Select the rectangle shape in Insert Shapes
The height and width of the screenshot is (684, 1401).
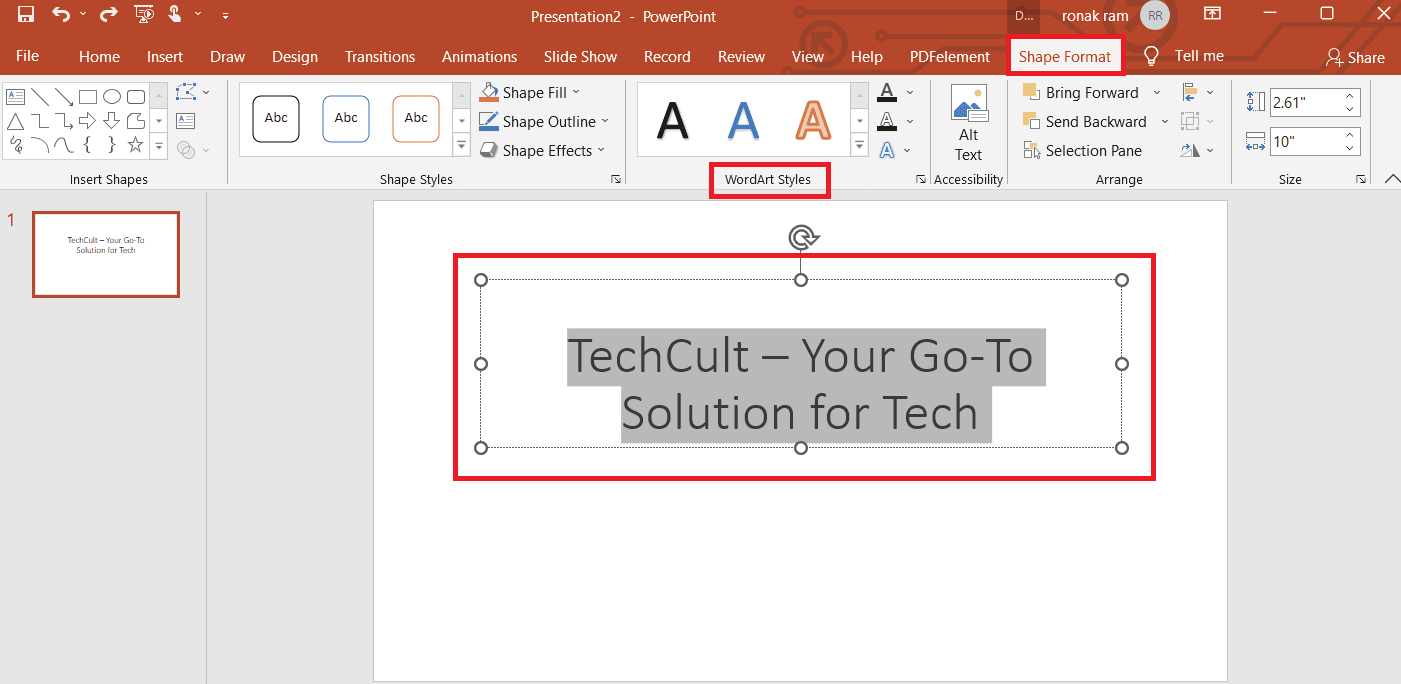pyautogui.click(x=88, y=96)
